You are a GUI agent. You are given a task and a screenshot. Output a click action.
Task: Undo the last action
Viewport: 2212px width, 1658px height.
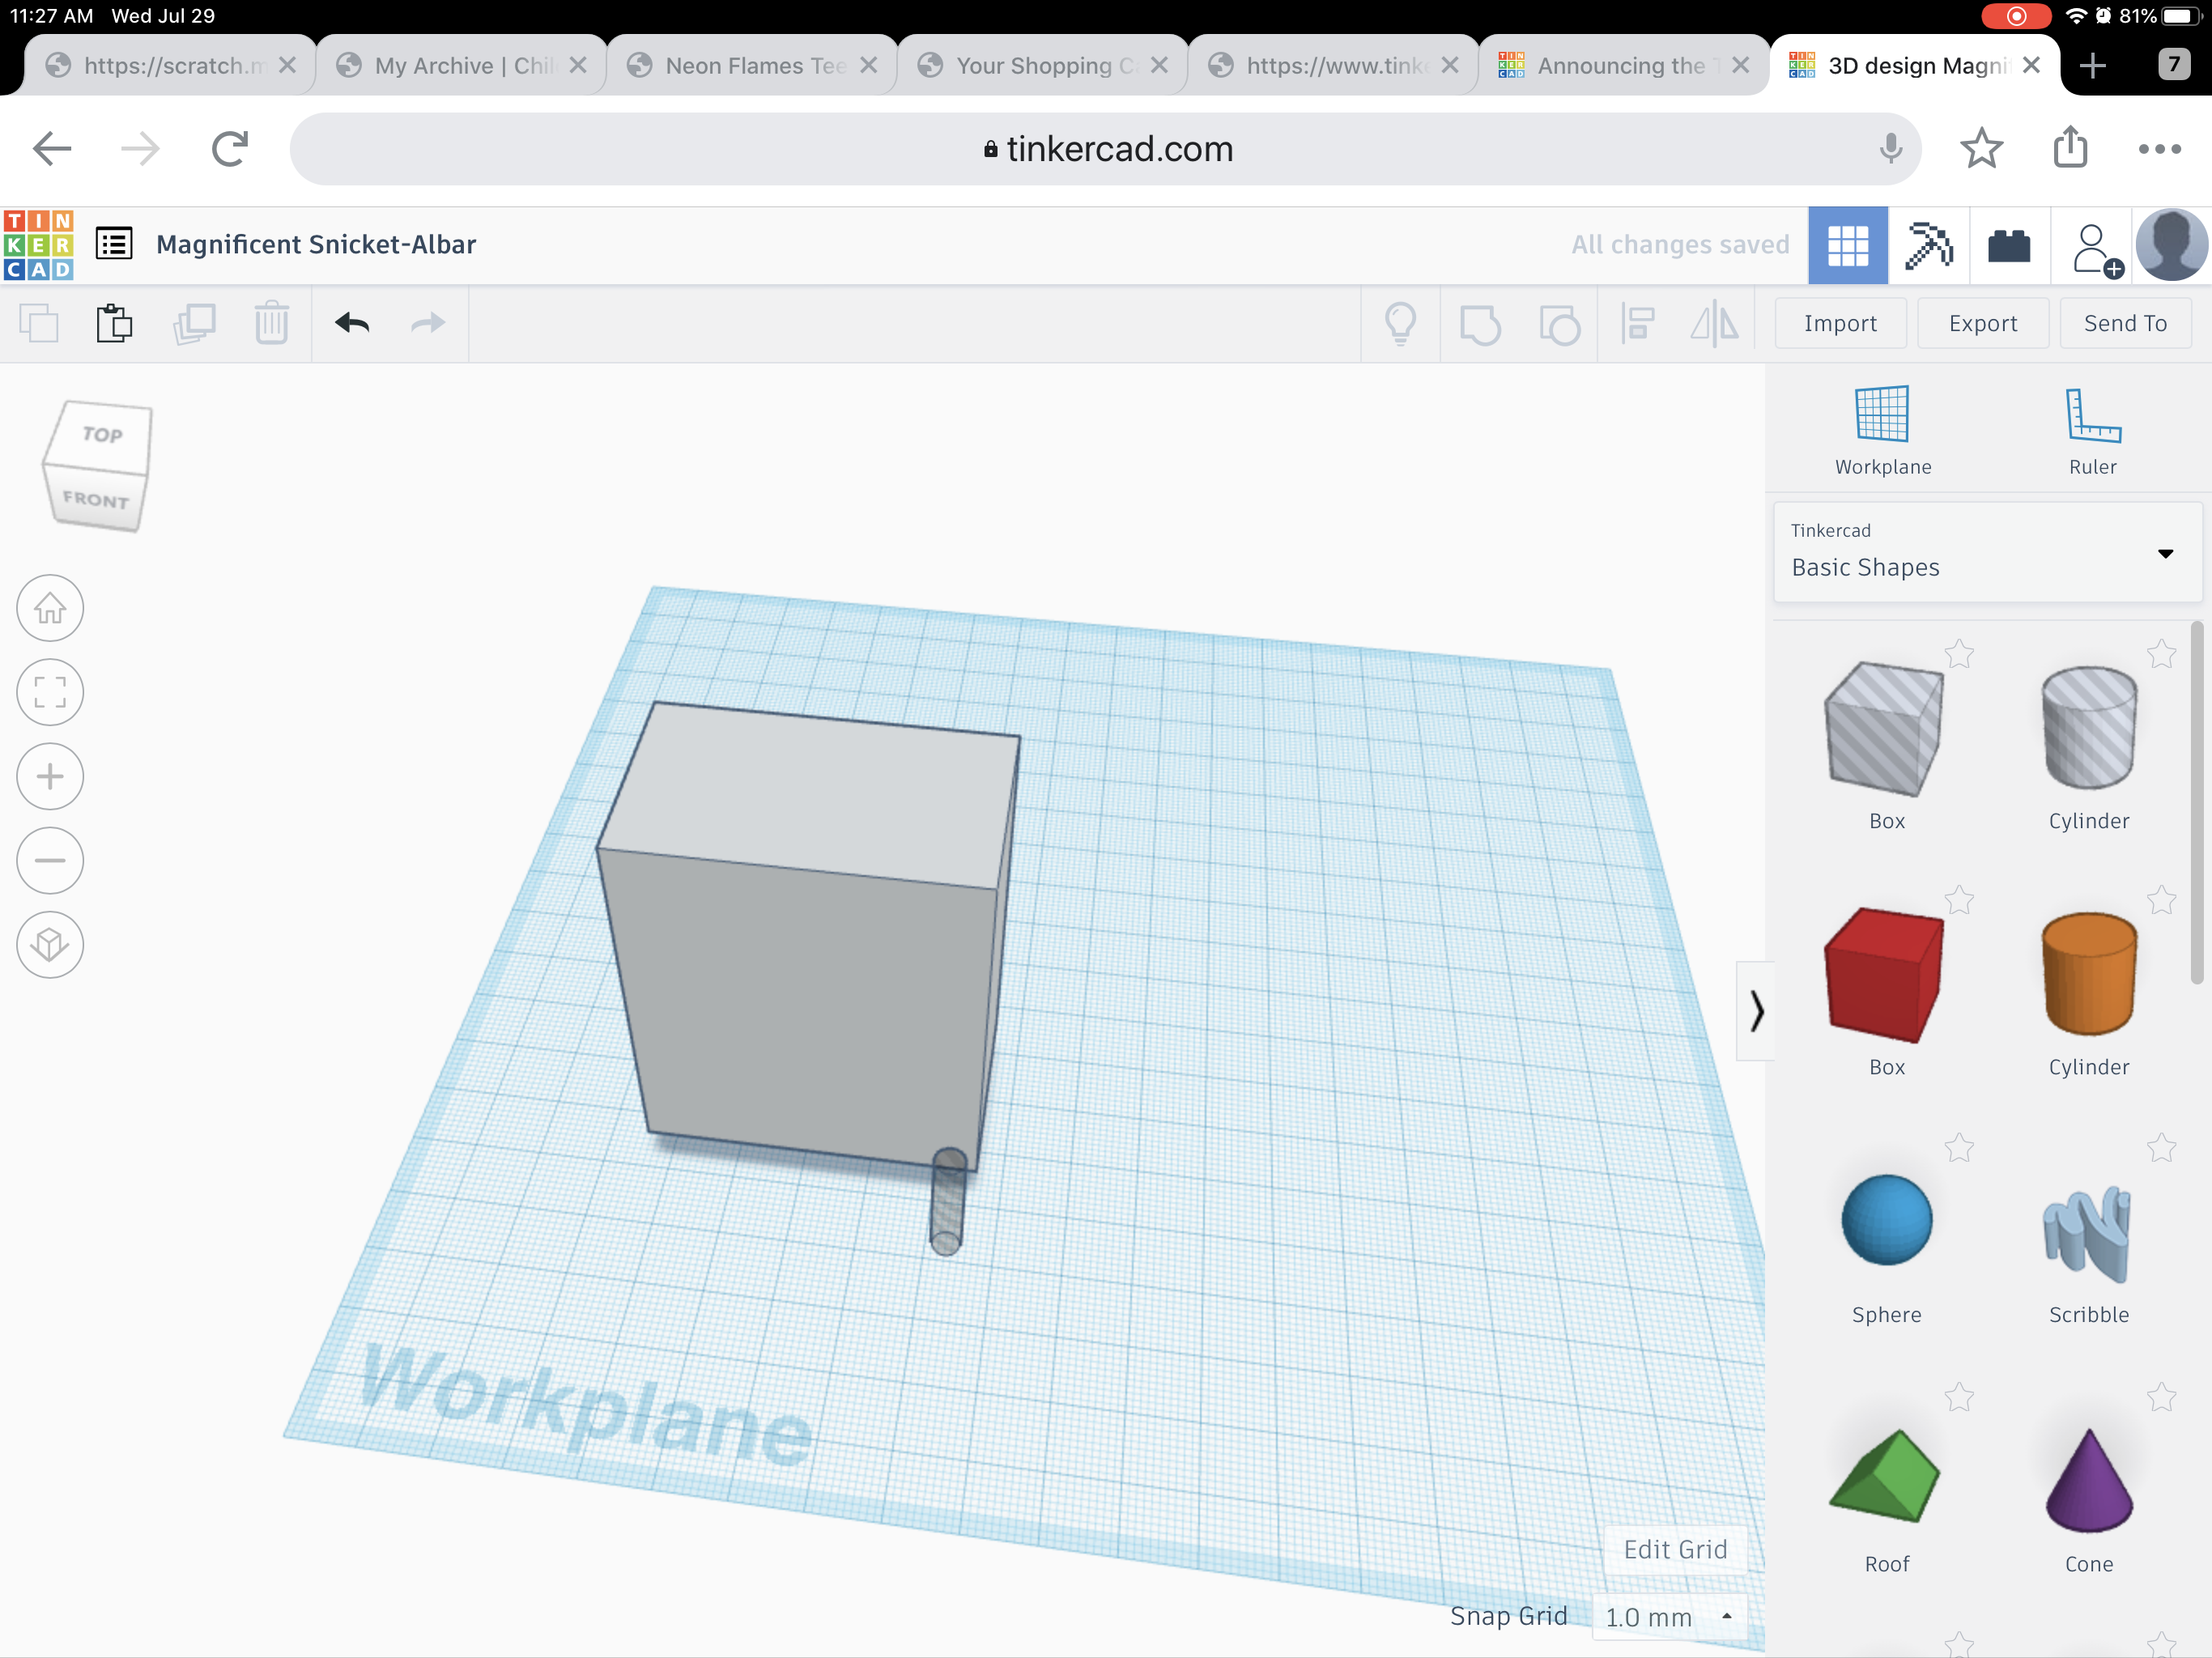click(x=352, y=323)
